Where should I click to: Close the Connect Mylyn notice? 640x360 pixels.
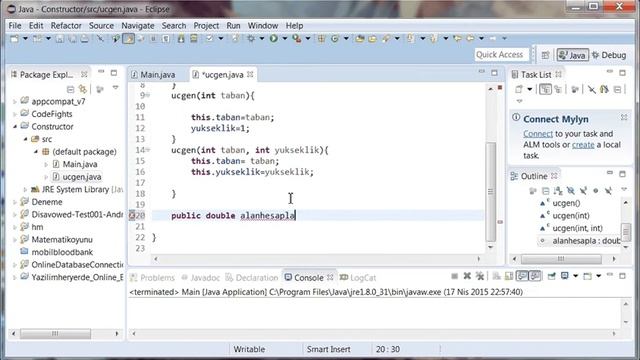624,118
